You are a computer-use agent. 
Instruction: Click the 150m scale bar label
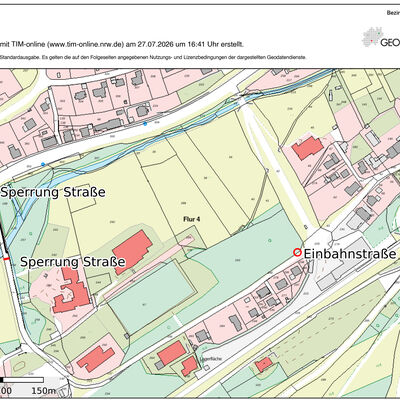pyautogui.click(x=44, y=390)
